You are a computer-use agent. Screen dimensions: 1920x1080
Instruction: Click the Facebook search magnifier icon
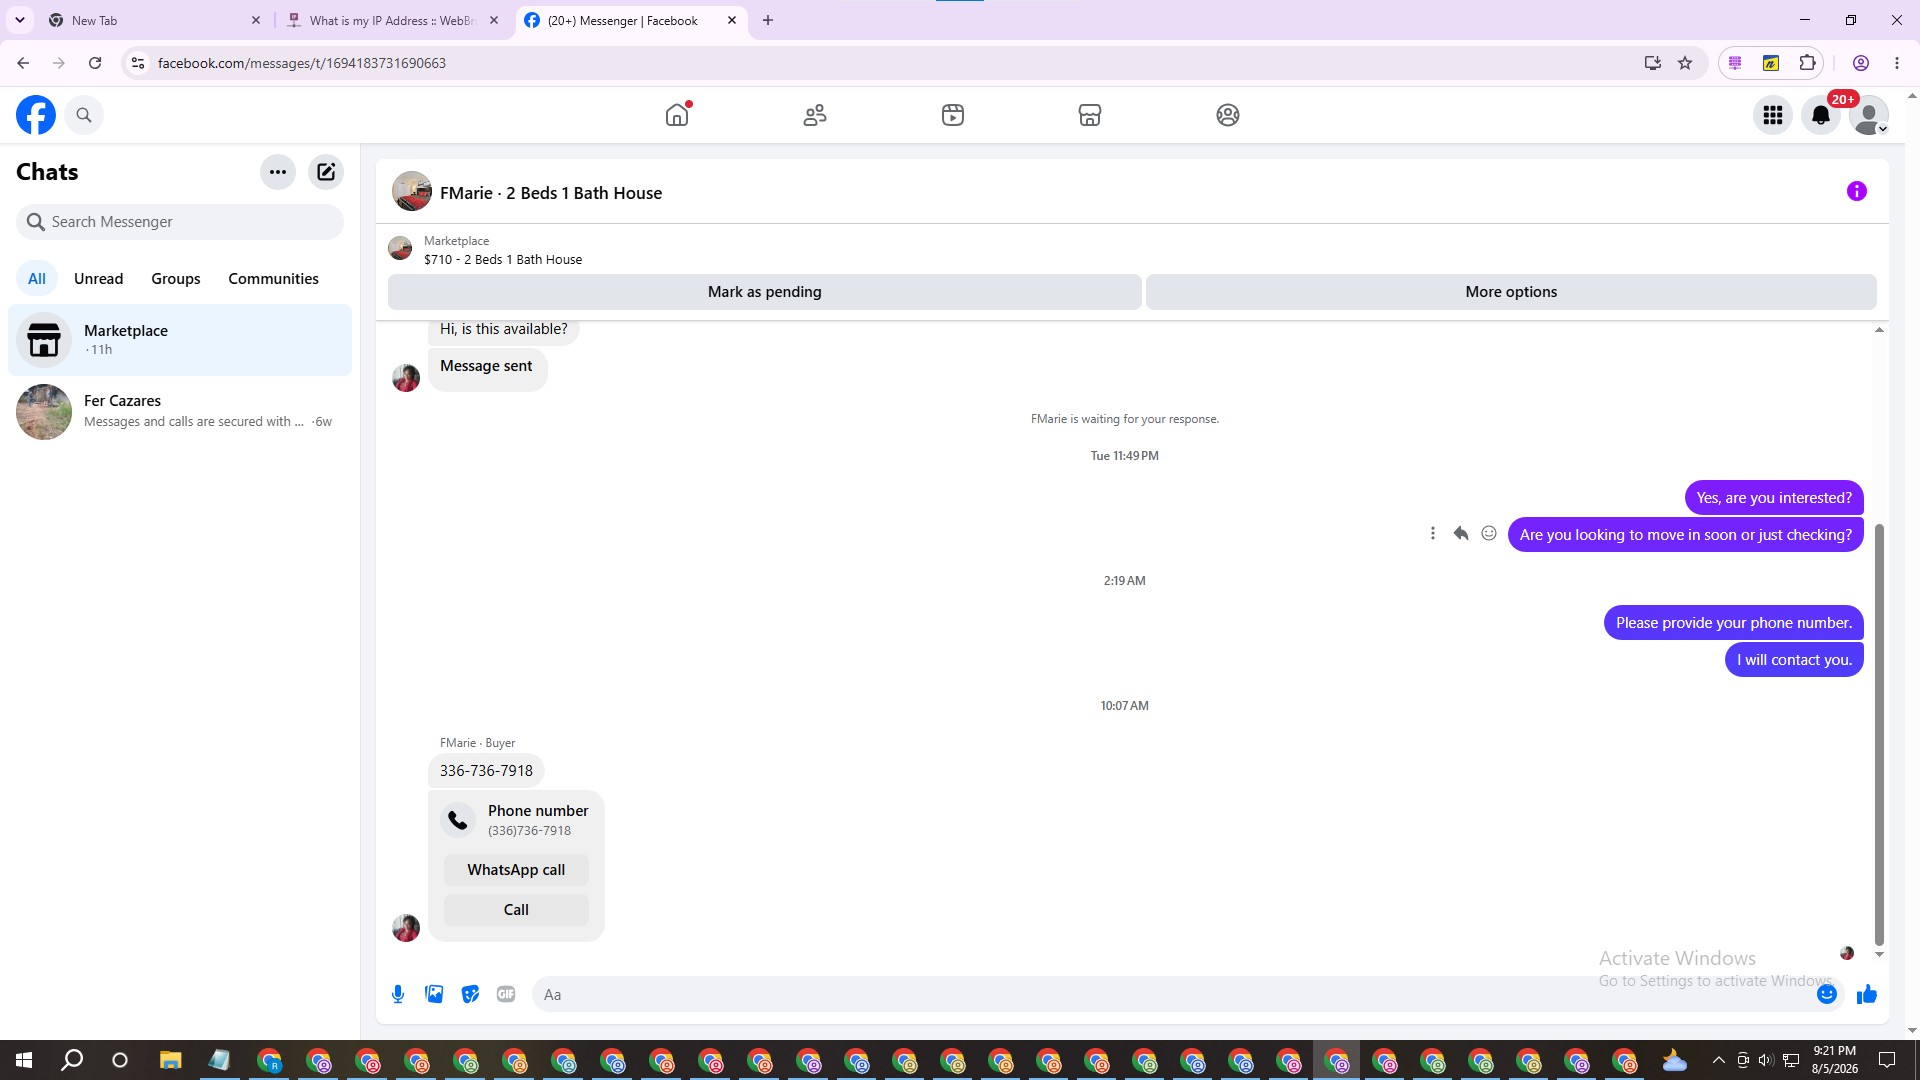(x=84, y=115)
